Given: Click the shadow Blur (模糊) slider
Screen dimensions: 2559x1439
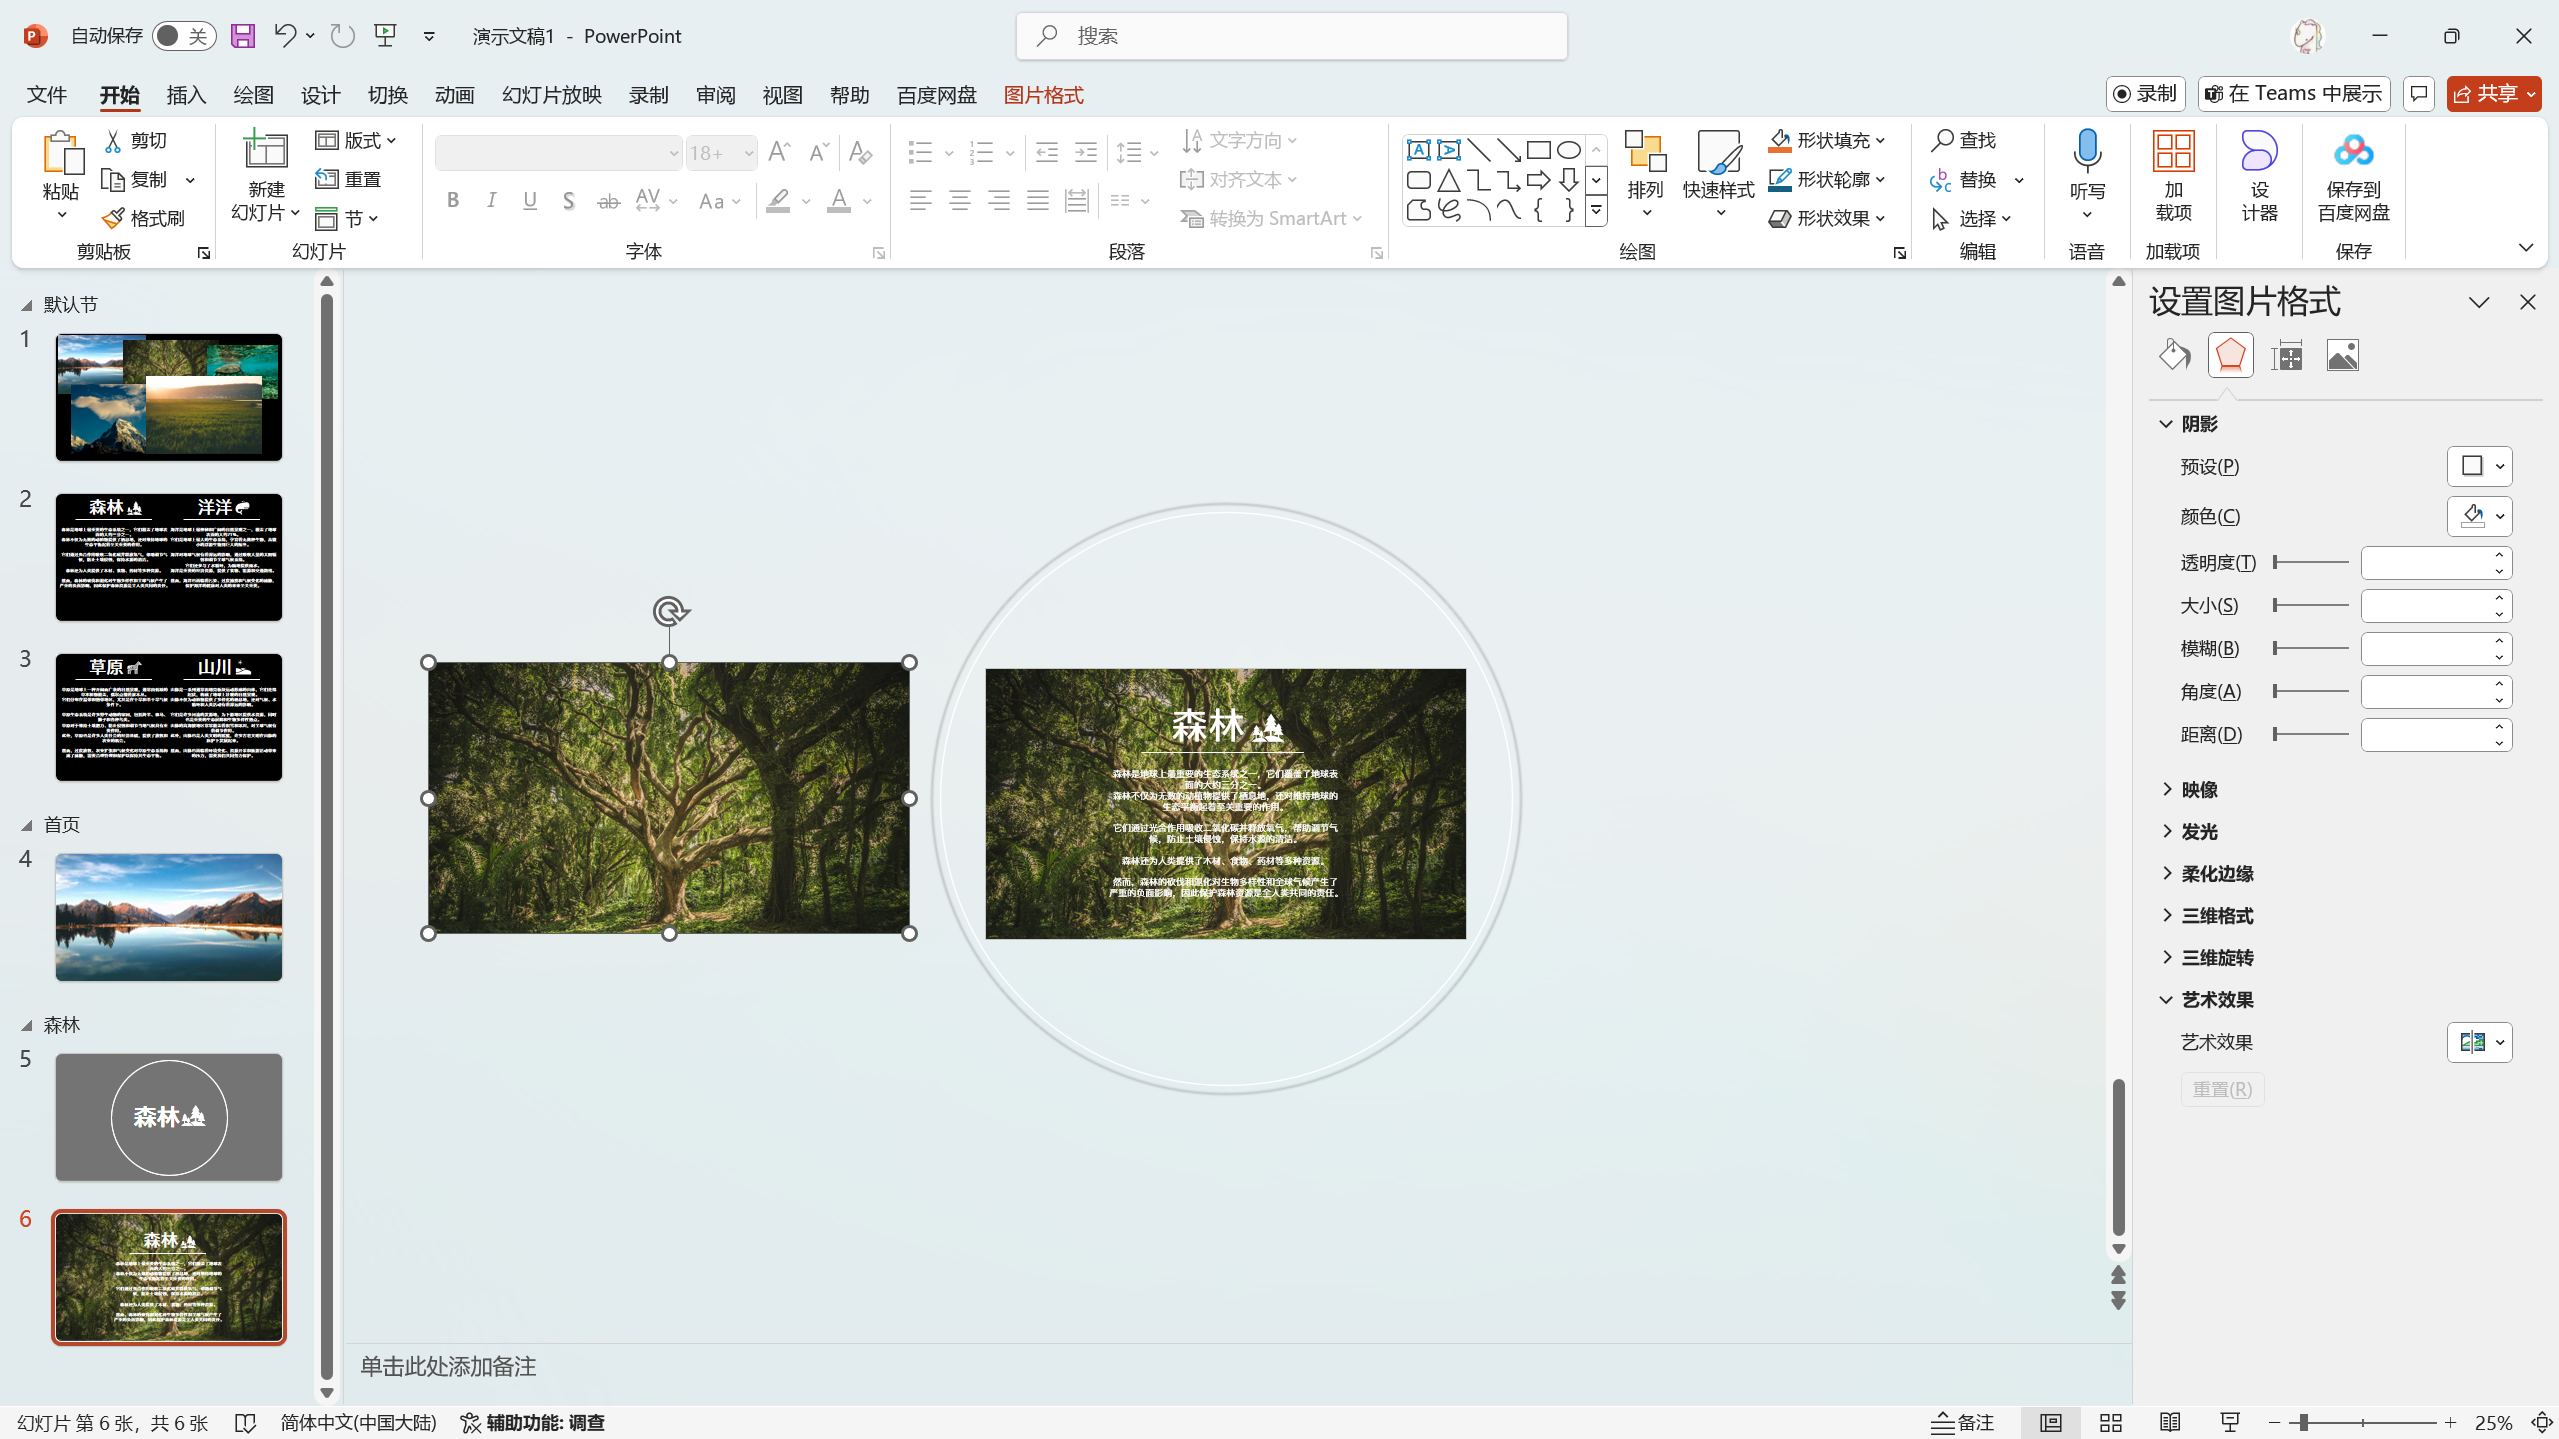Looking at the screenshot, I should pos(2311,648).
